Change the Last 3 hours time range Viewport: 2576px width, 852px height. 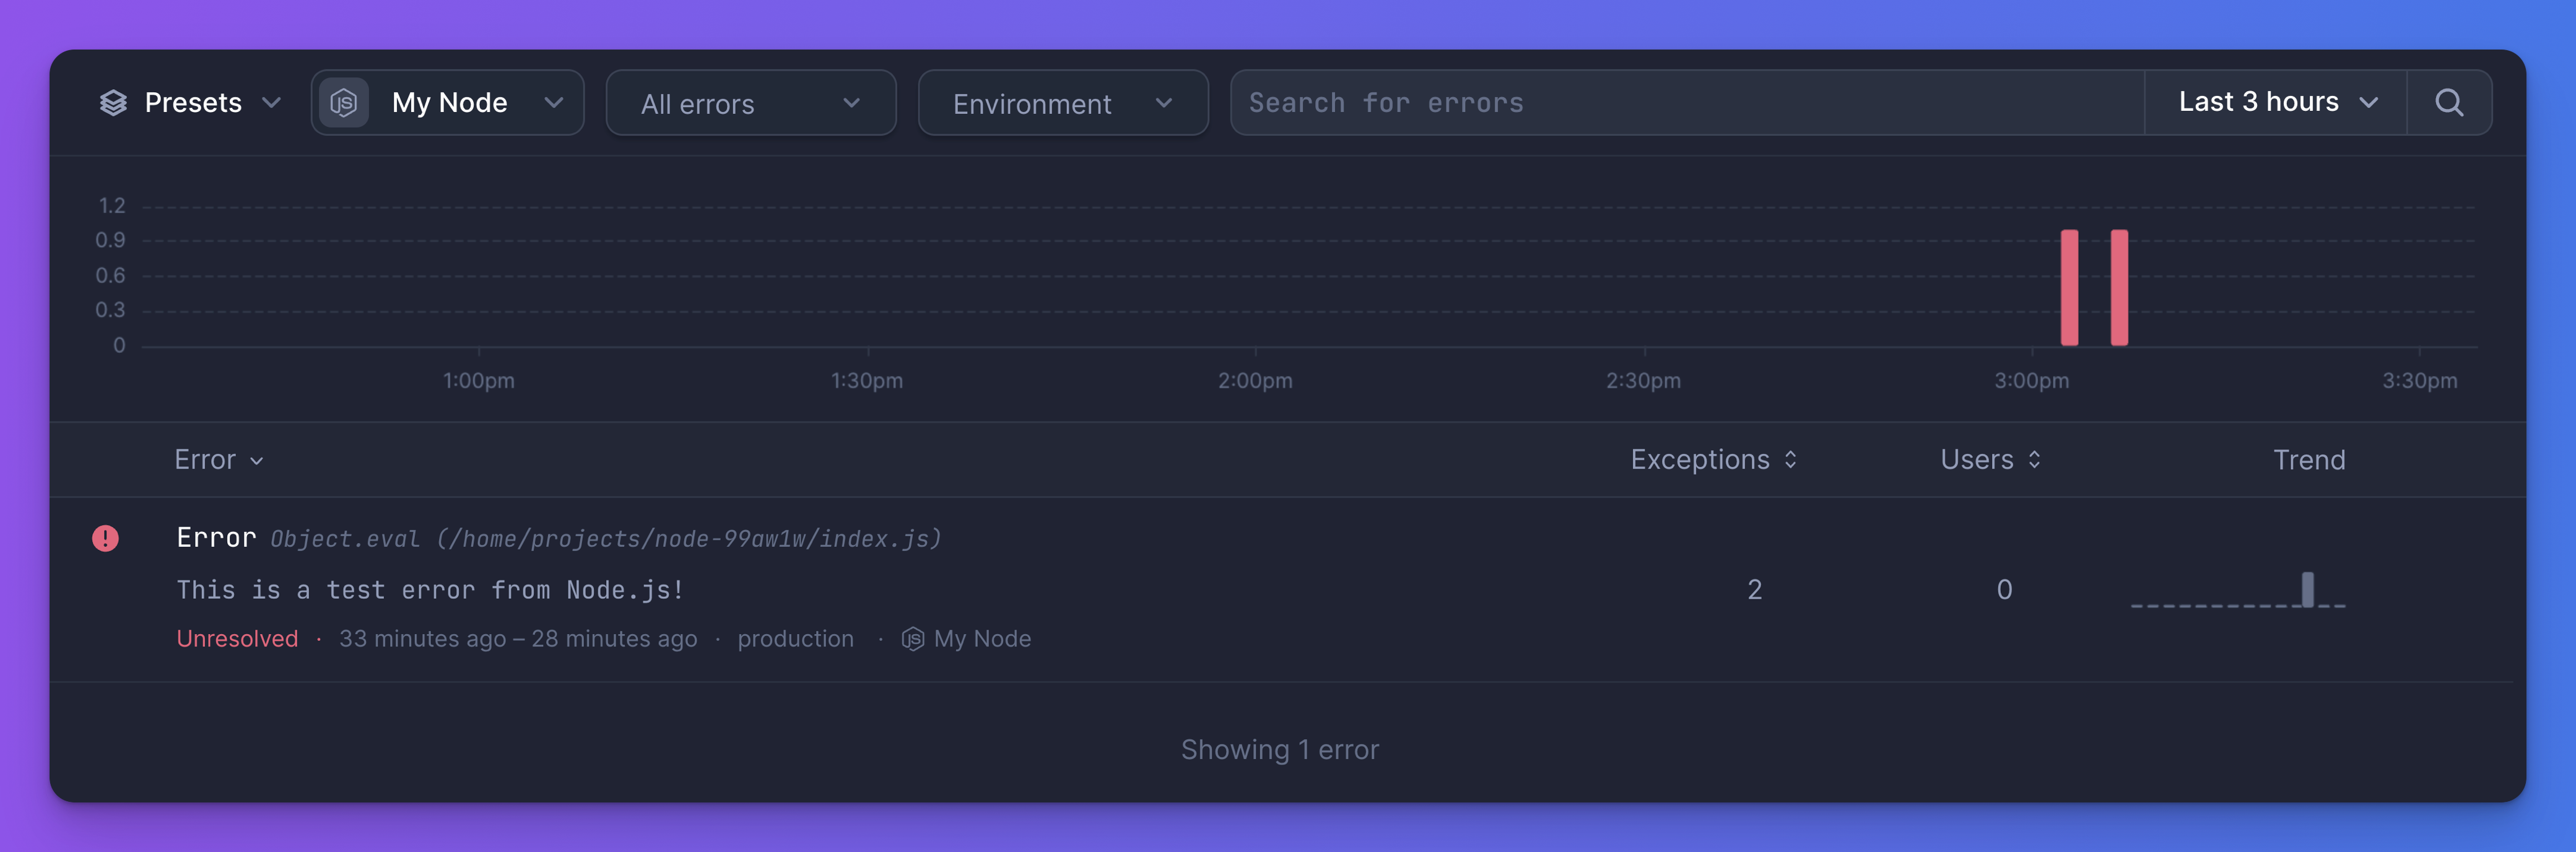(x=2276, y=103)
